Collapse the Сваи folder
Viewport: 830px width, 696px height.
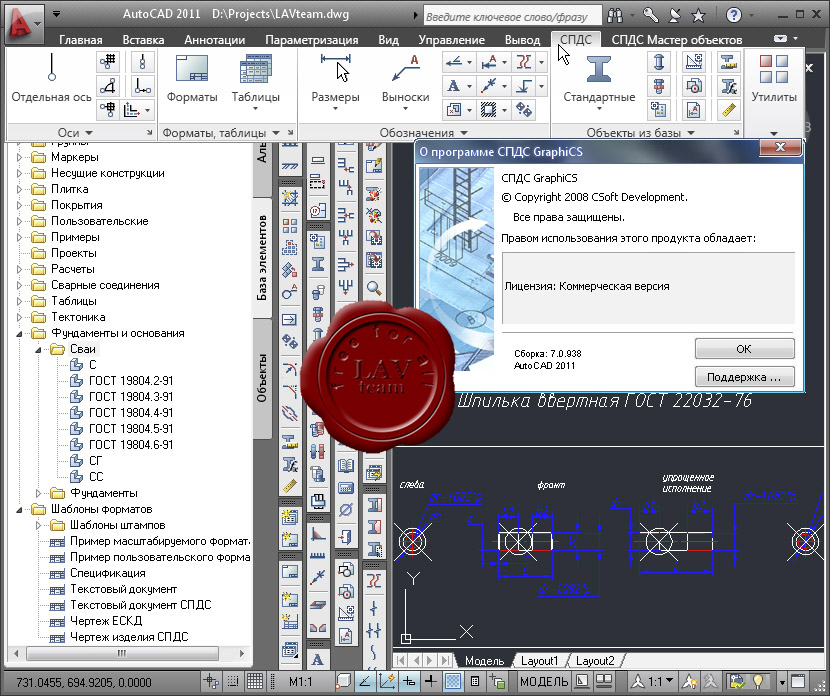pos(38,349)
